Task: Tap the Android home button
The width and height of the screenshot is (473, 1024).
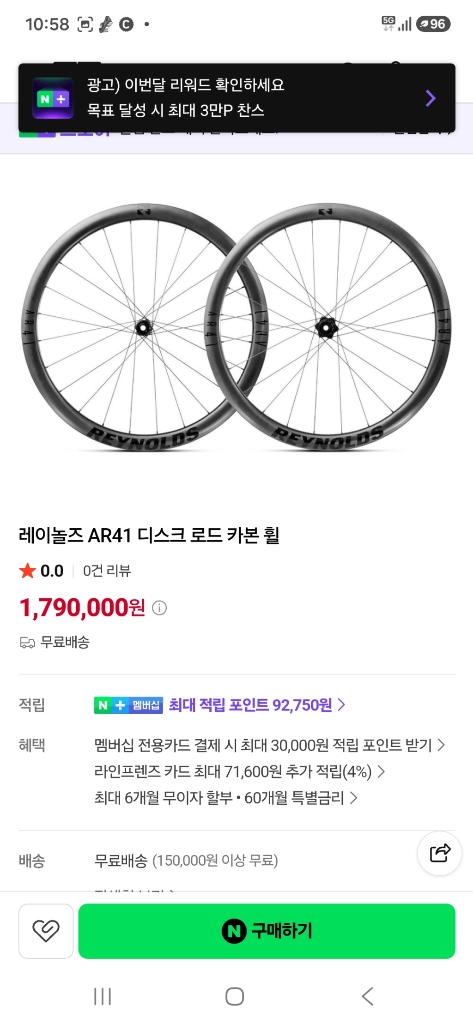Action: 235,996
